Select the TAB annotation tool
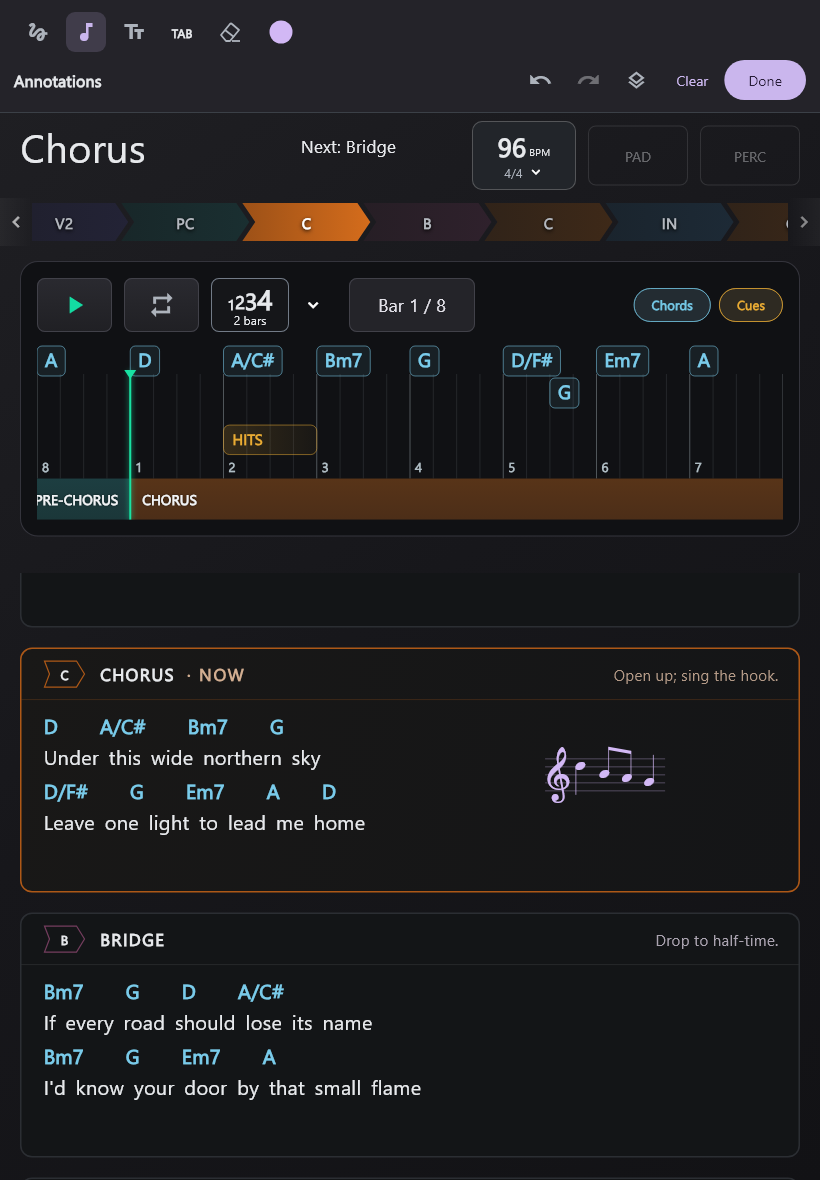 (x=182, y=32)
